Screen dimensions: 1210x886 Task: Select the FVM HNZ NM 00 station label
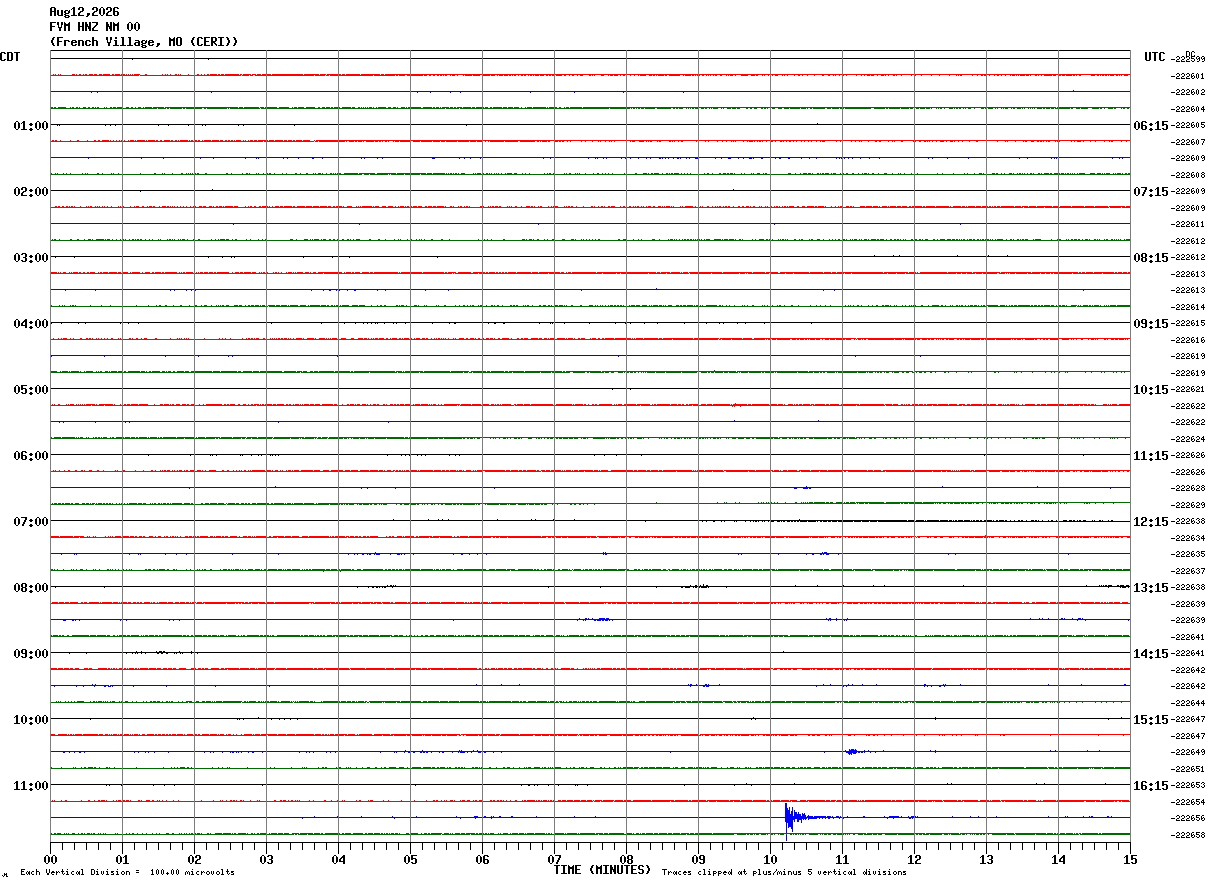[95, 27]
